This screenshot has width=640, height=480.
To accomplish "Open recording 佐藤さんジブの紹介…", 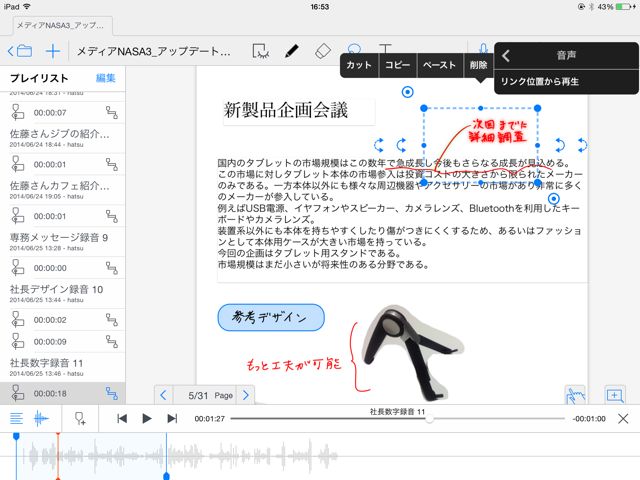I will point(62,138).
